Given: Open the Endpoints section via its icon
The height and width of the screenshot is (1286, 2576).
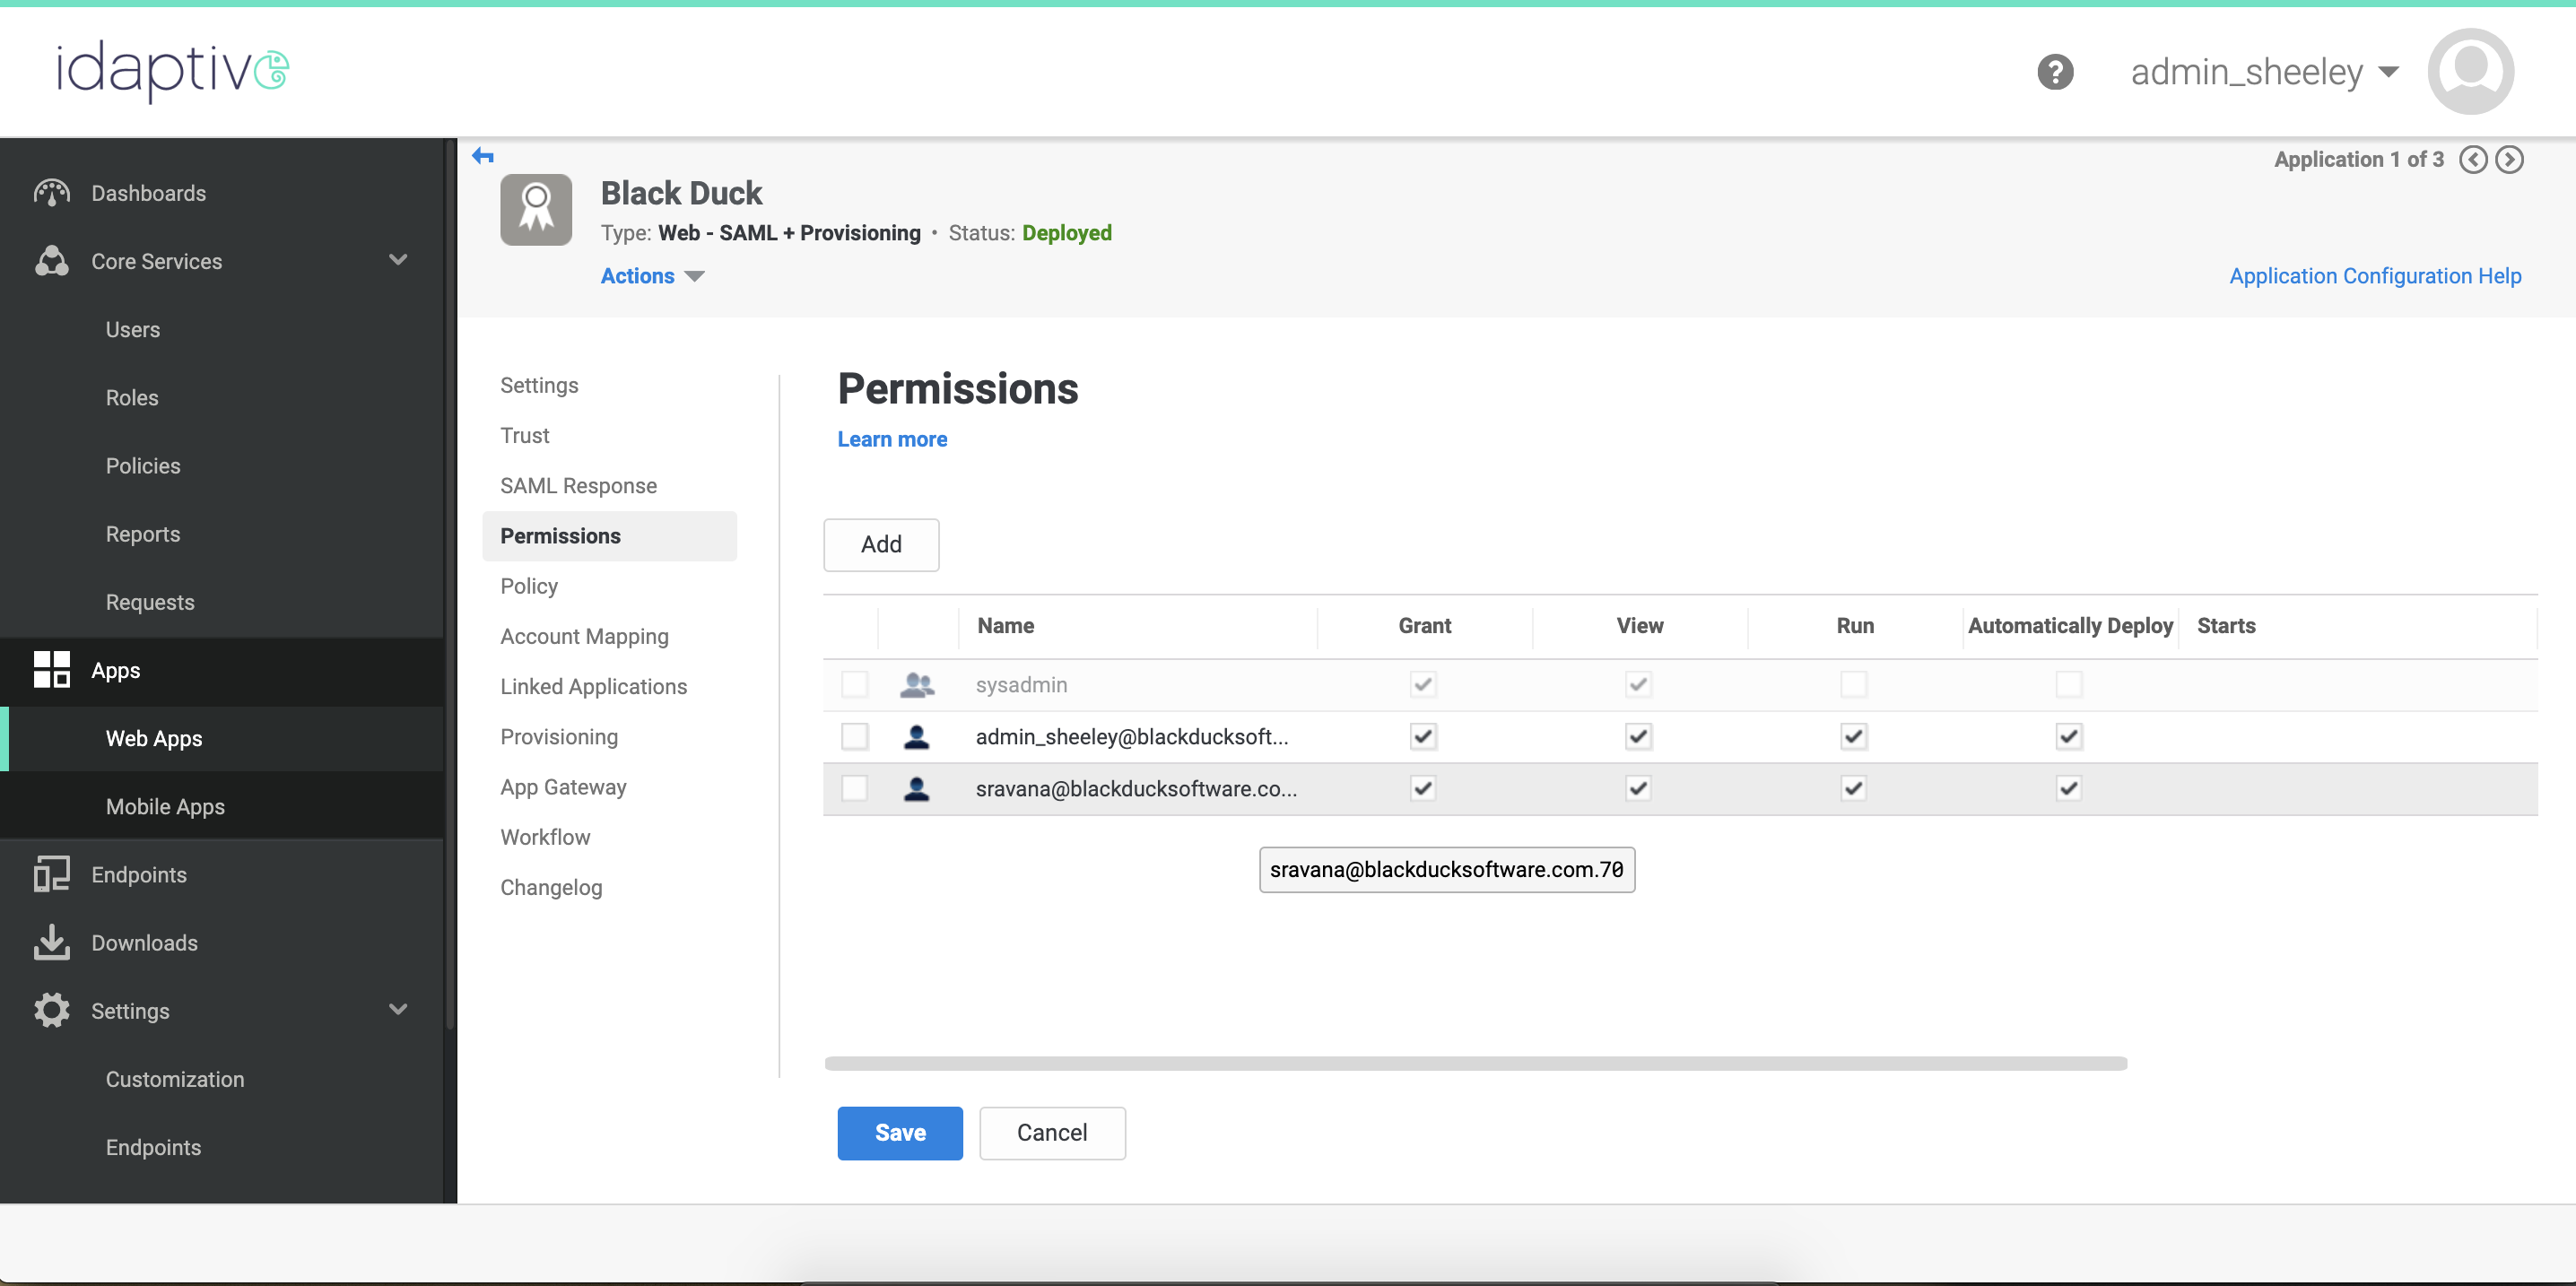Looking at the screenshot, I should (52, 873).
